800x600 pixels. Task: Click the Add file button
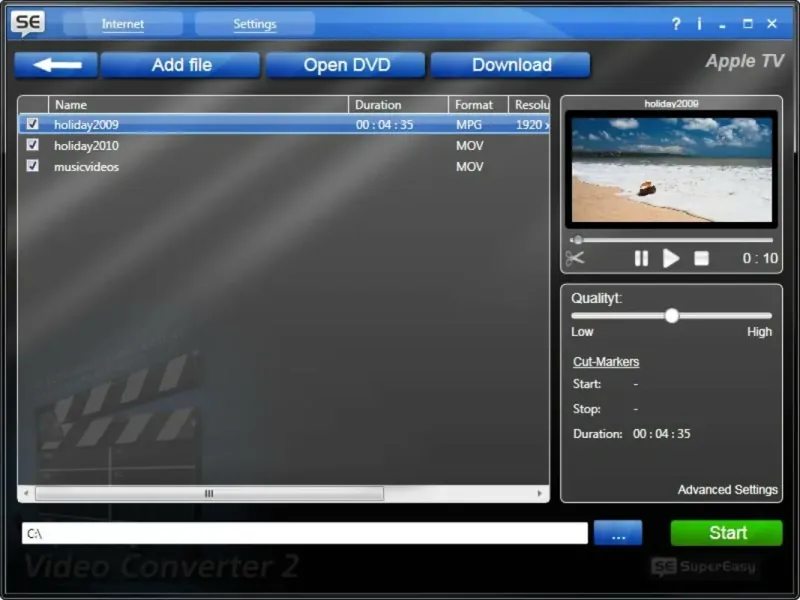(x=181, y=65)
